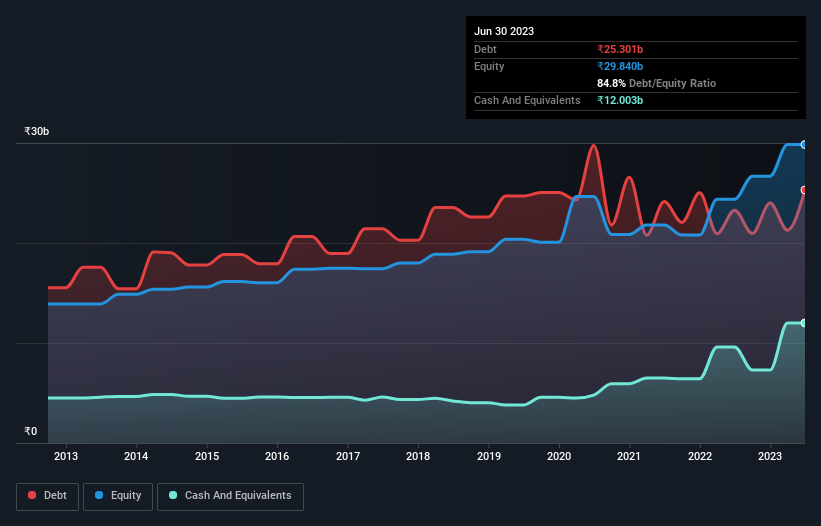Click the ₹12.003b cash value
This screenshot has width=821, height=526.
tap(620, 100)
